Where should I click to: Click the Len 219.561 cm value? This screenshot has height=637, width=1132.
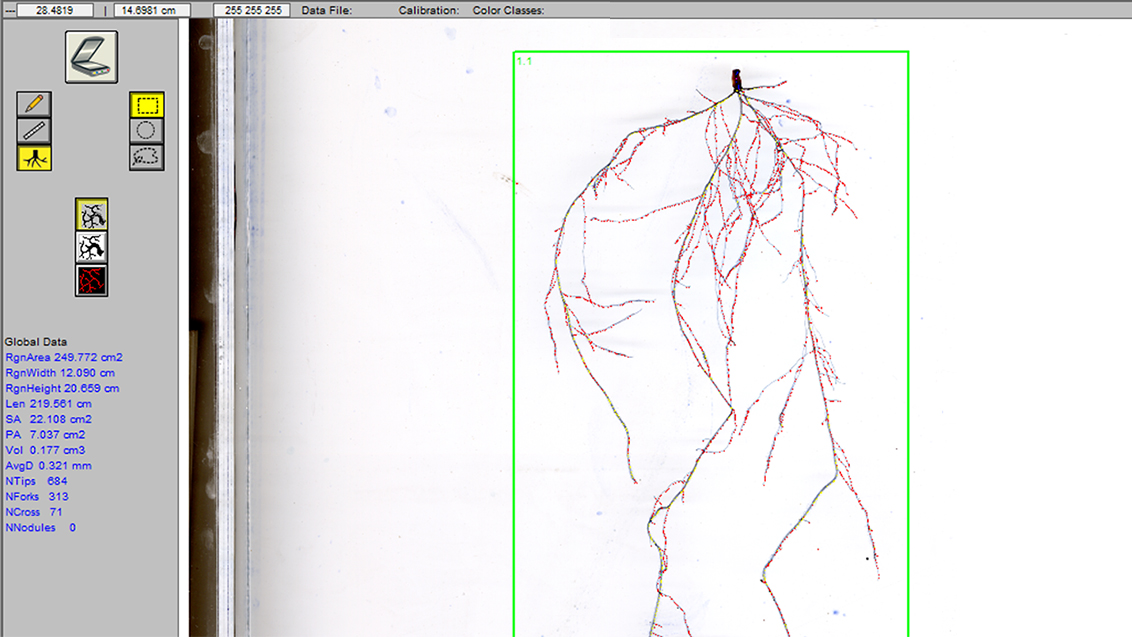point(48,404)
